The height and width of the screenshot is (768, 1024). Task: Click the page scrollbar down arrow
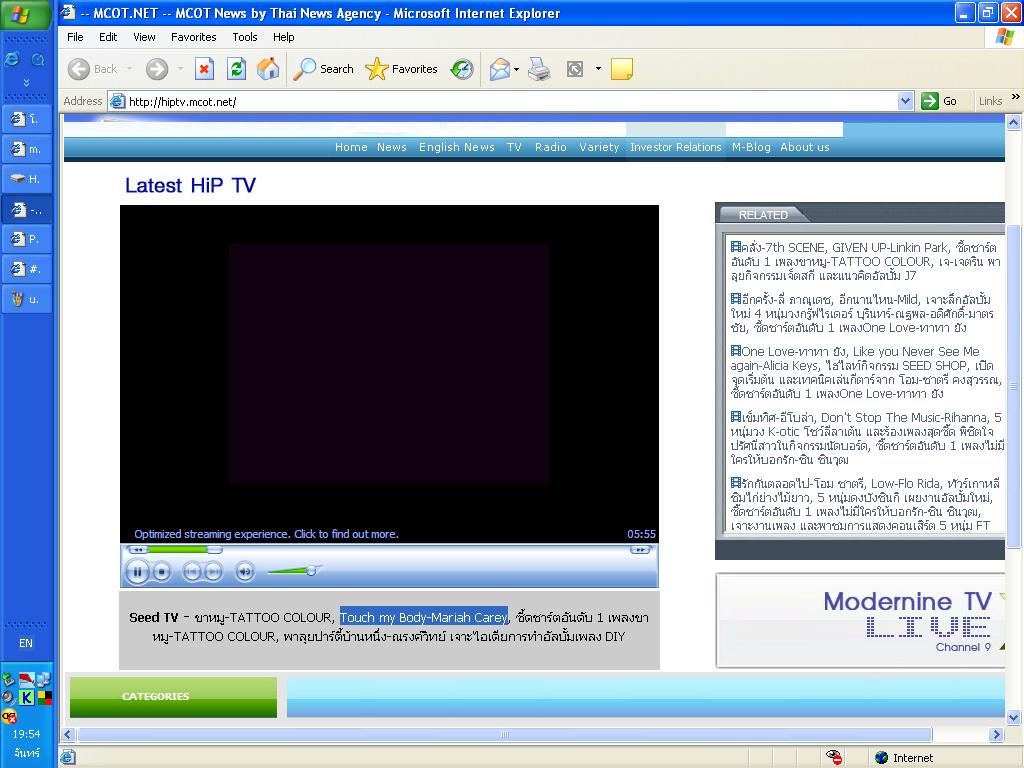[1014, 718]
